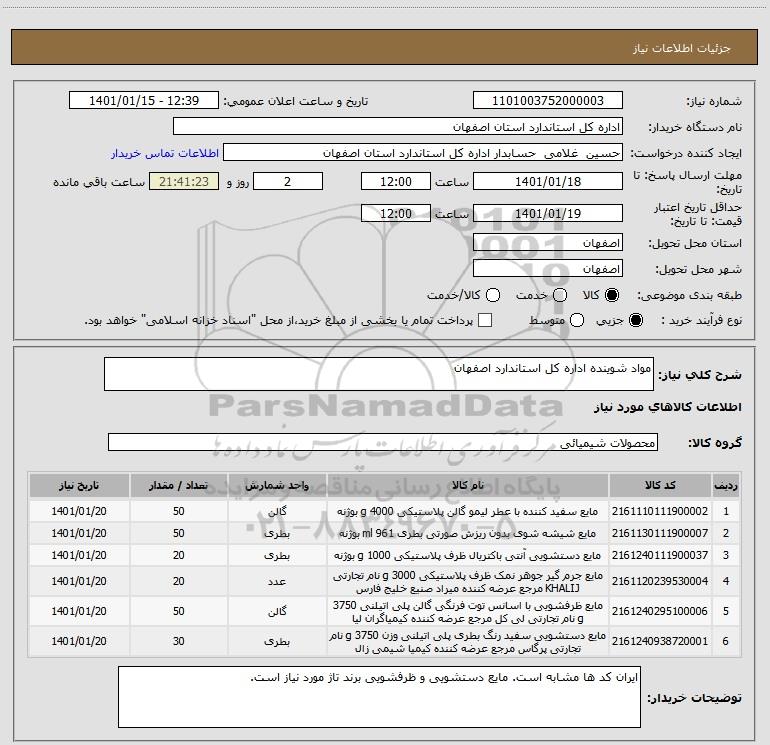Select the کالا/خدمت radio button

493,295
